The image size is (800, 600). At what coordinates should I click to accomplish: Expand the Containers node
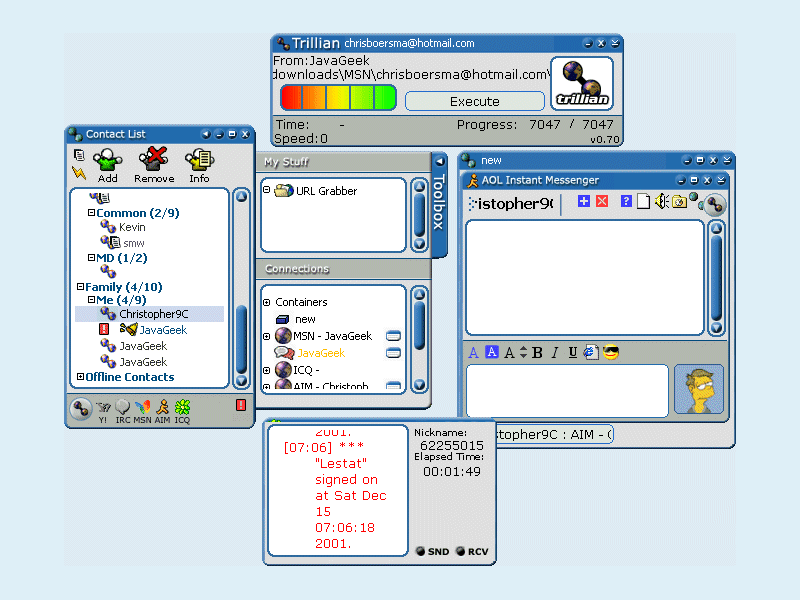266,302
